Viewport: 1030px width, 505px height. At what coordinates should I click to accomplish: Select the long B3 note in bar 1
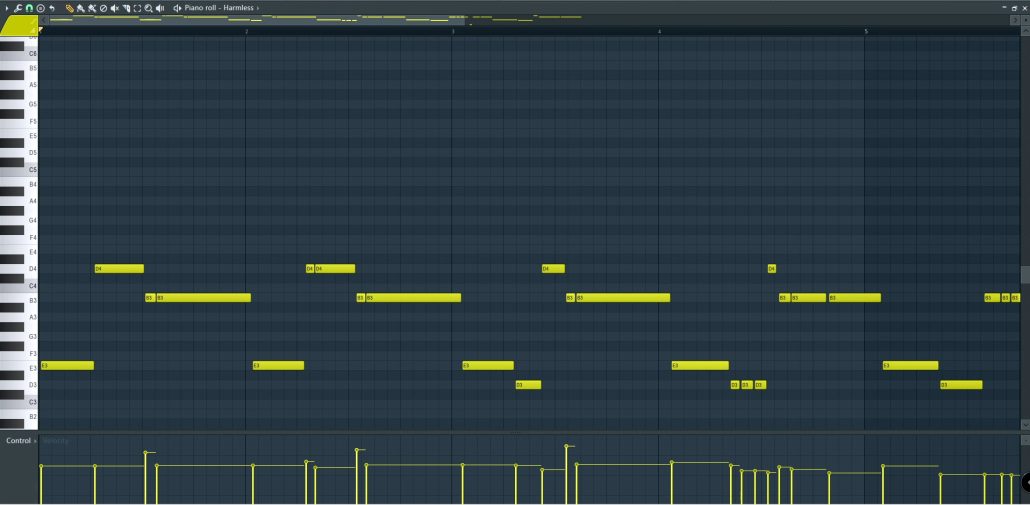coord(203,297)
